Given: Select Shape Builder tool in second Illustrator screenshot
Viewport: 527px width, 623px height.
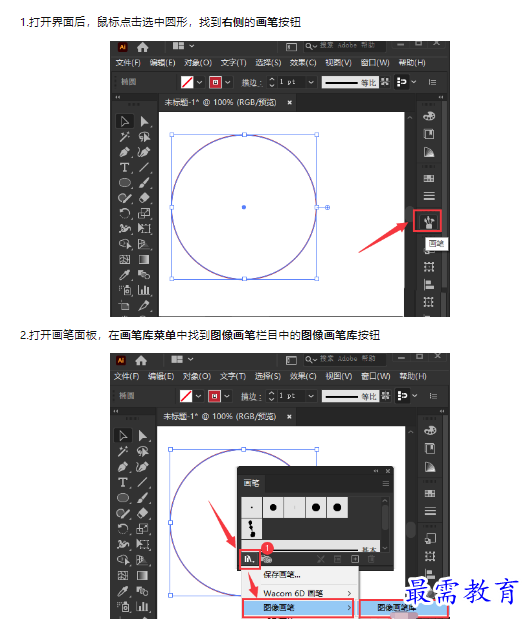Looking at the screenshot, I should 123,560.
